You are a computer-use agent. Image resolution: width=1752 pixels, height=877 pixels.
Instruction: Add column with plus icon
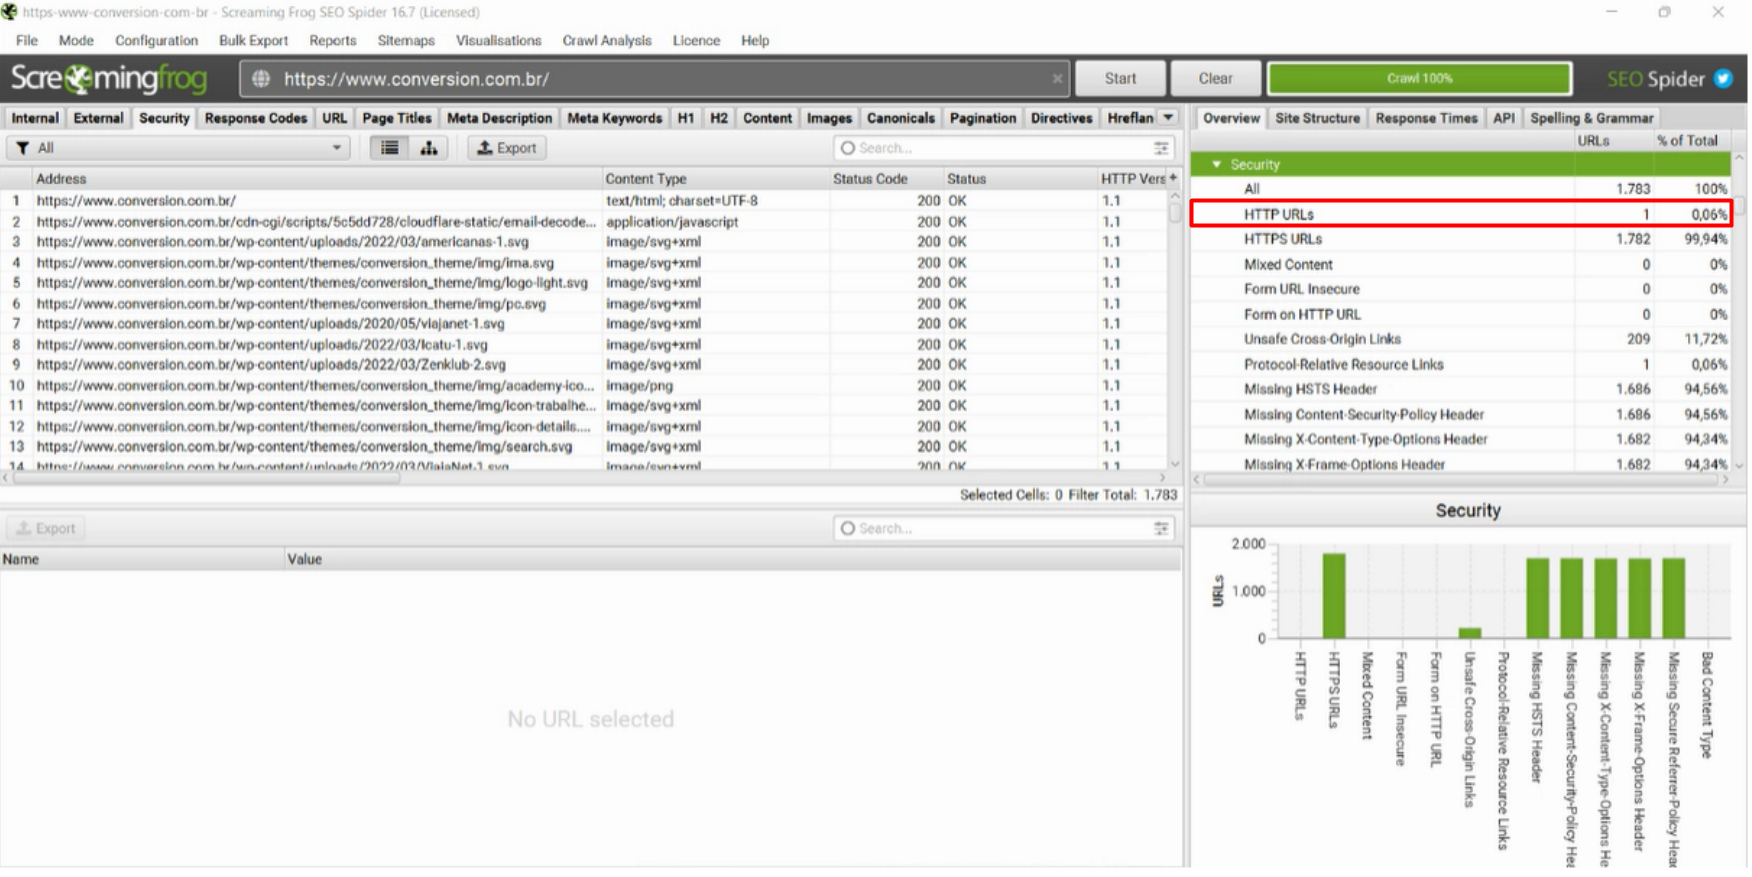pyautogui.click(x=1173, y=178)
